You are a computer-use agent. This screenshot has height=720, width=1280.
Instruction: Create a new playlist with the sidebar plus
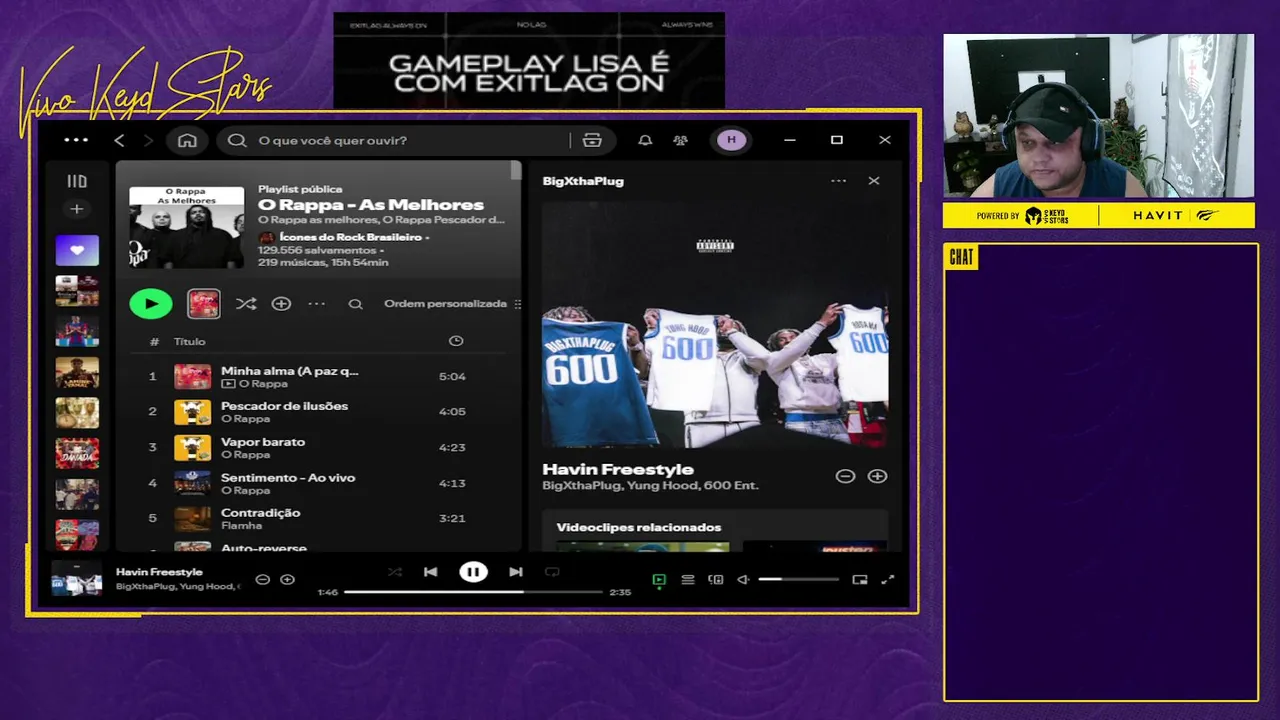coord(77,209)
